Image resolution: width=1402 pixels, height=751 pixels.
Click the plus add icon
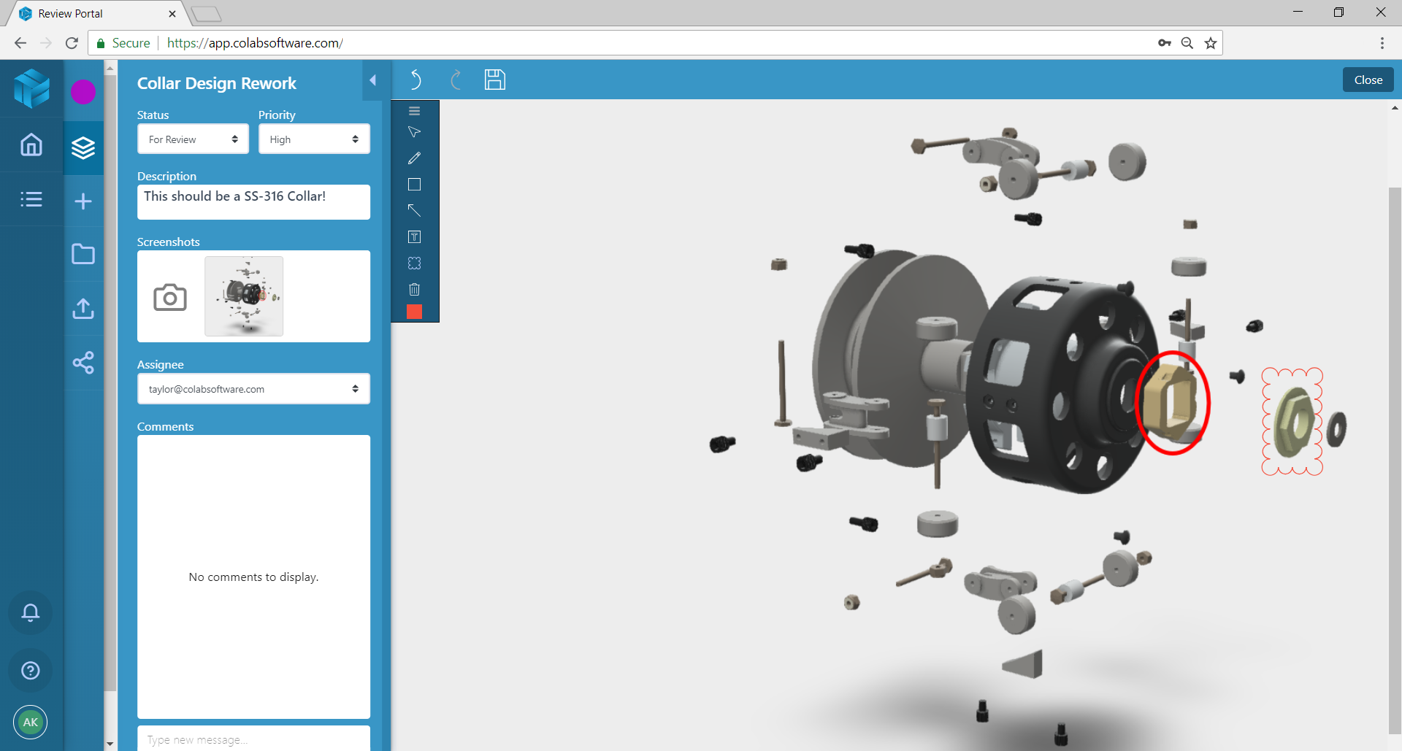tap(83, 201)
